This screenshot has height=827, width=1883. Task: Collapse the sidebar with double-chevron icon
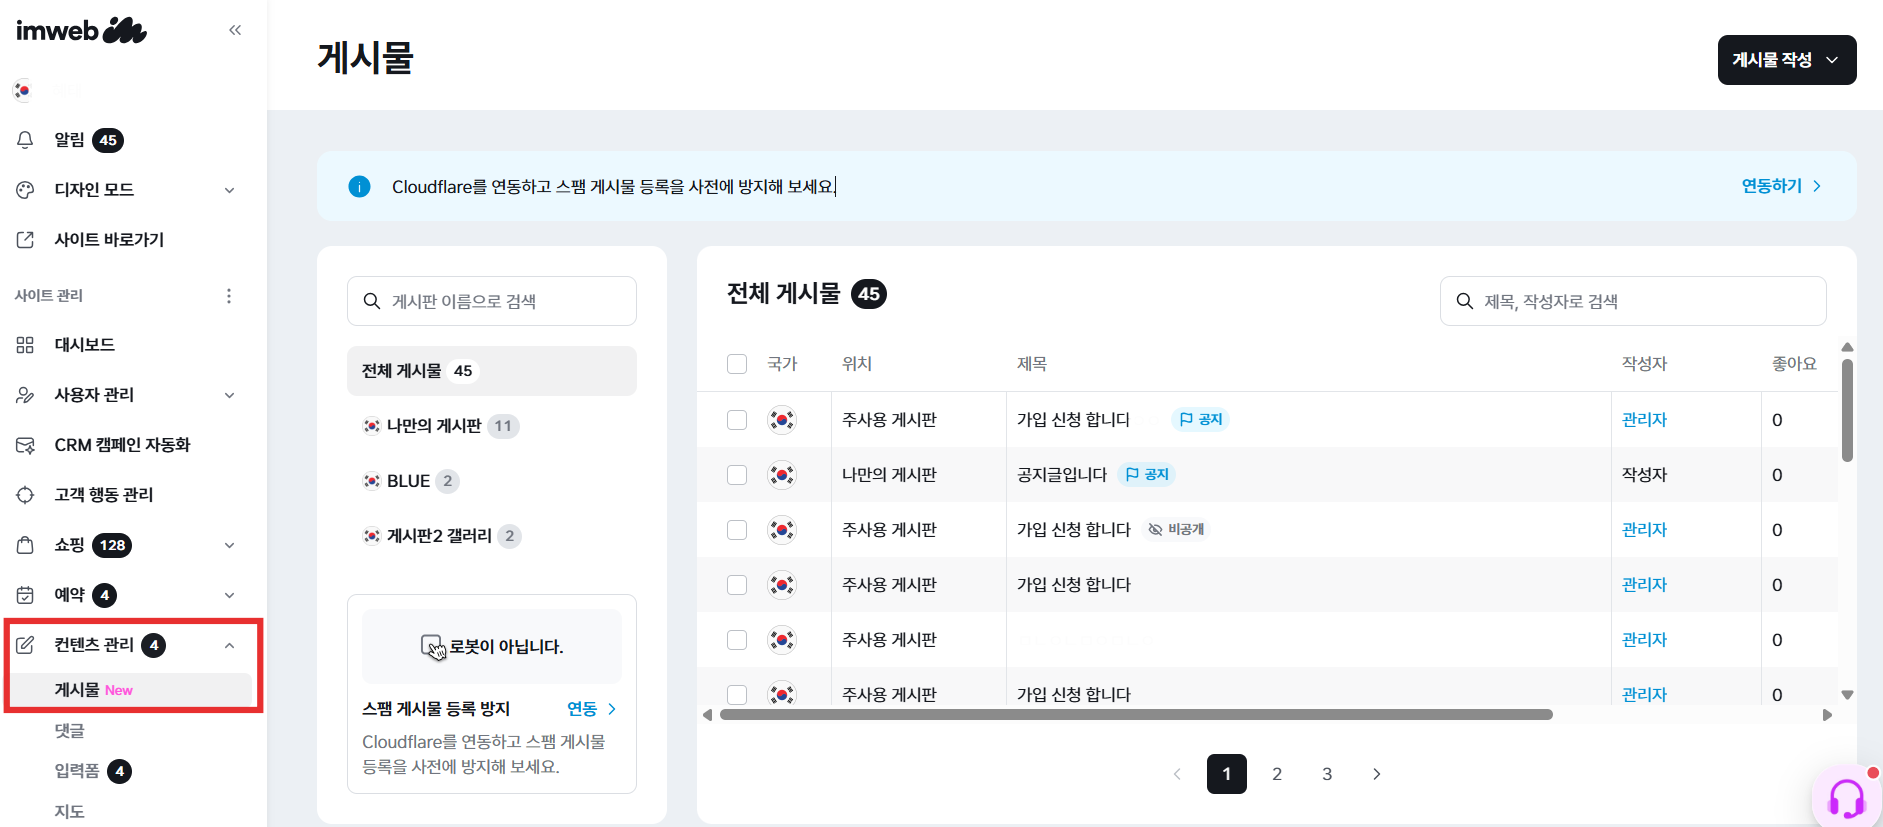pos(235,30)
